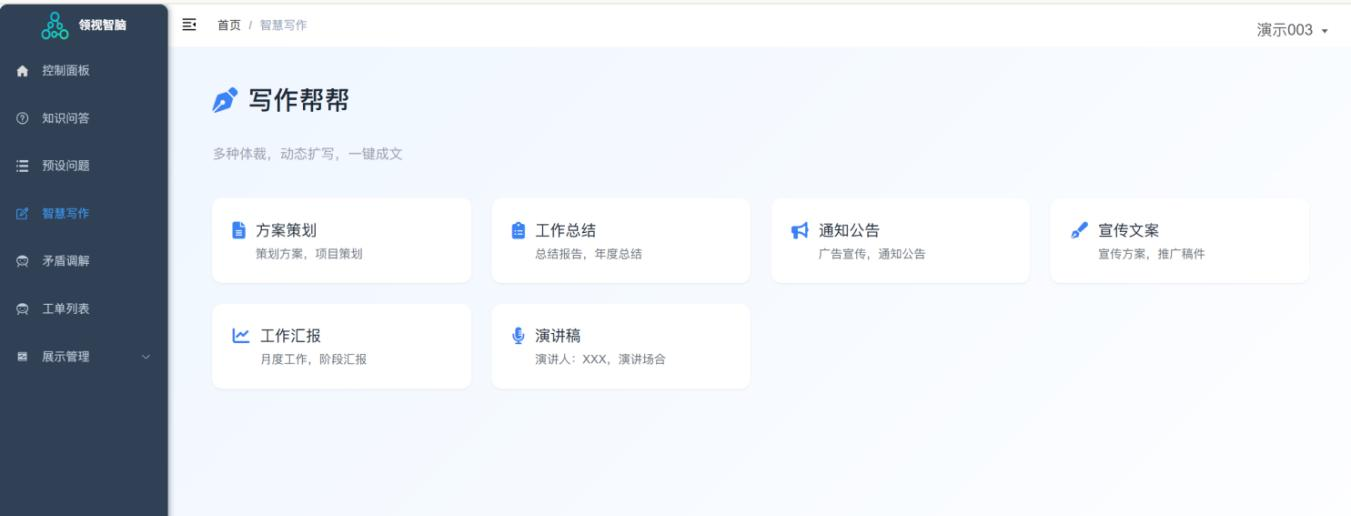Expand the 展示管理 submenu chevron
This screenshot has height=516, width=1351.
[146, 357]
